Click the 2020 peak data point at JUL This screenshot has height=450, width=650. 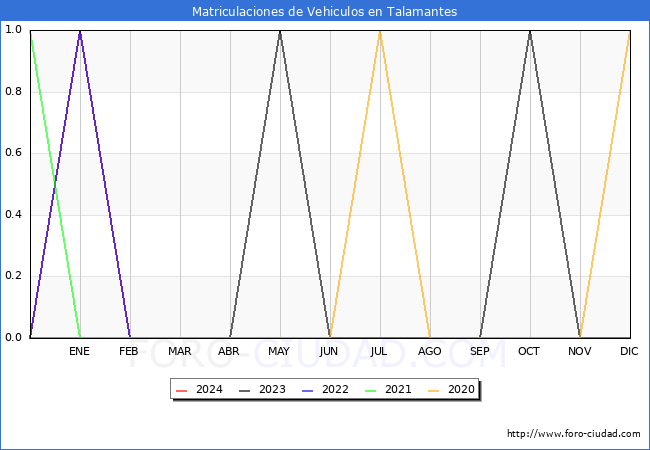pyautogui.click(x=380, y=31)
